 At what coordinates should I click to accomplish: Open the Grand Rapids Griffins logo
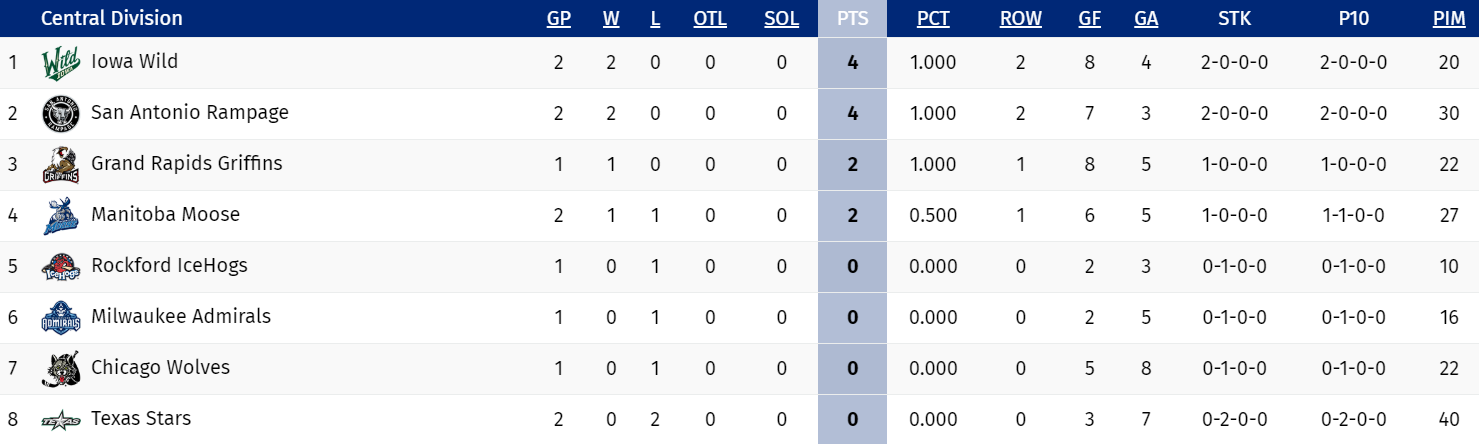tap(60, 165)
